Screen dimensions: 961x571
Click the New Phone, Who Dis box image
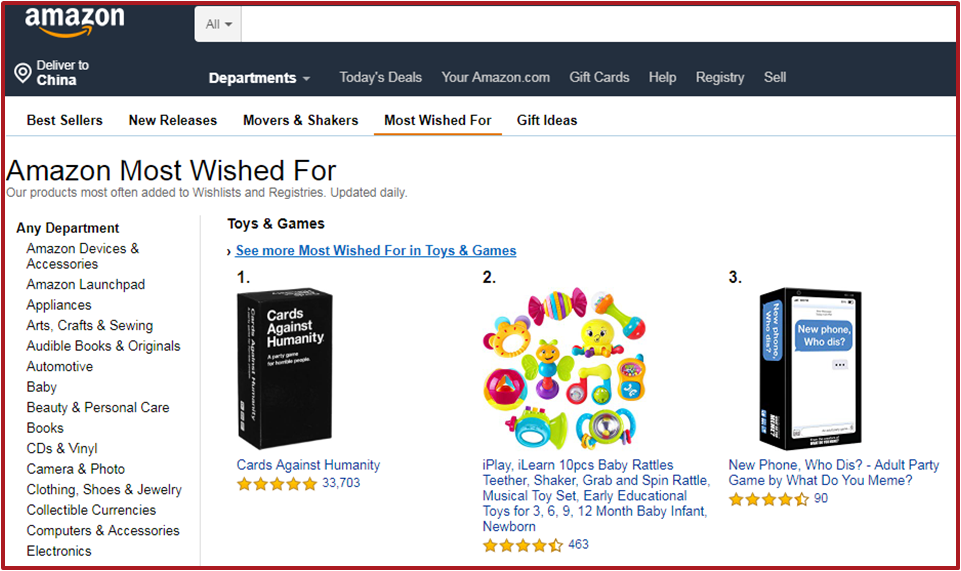tap(810, 369)
